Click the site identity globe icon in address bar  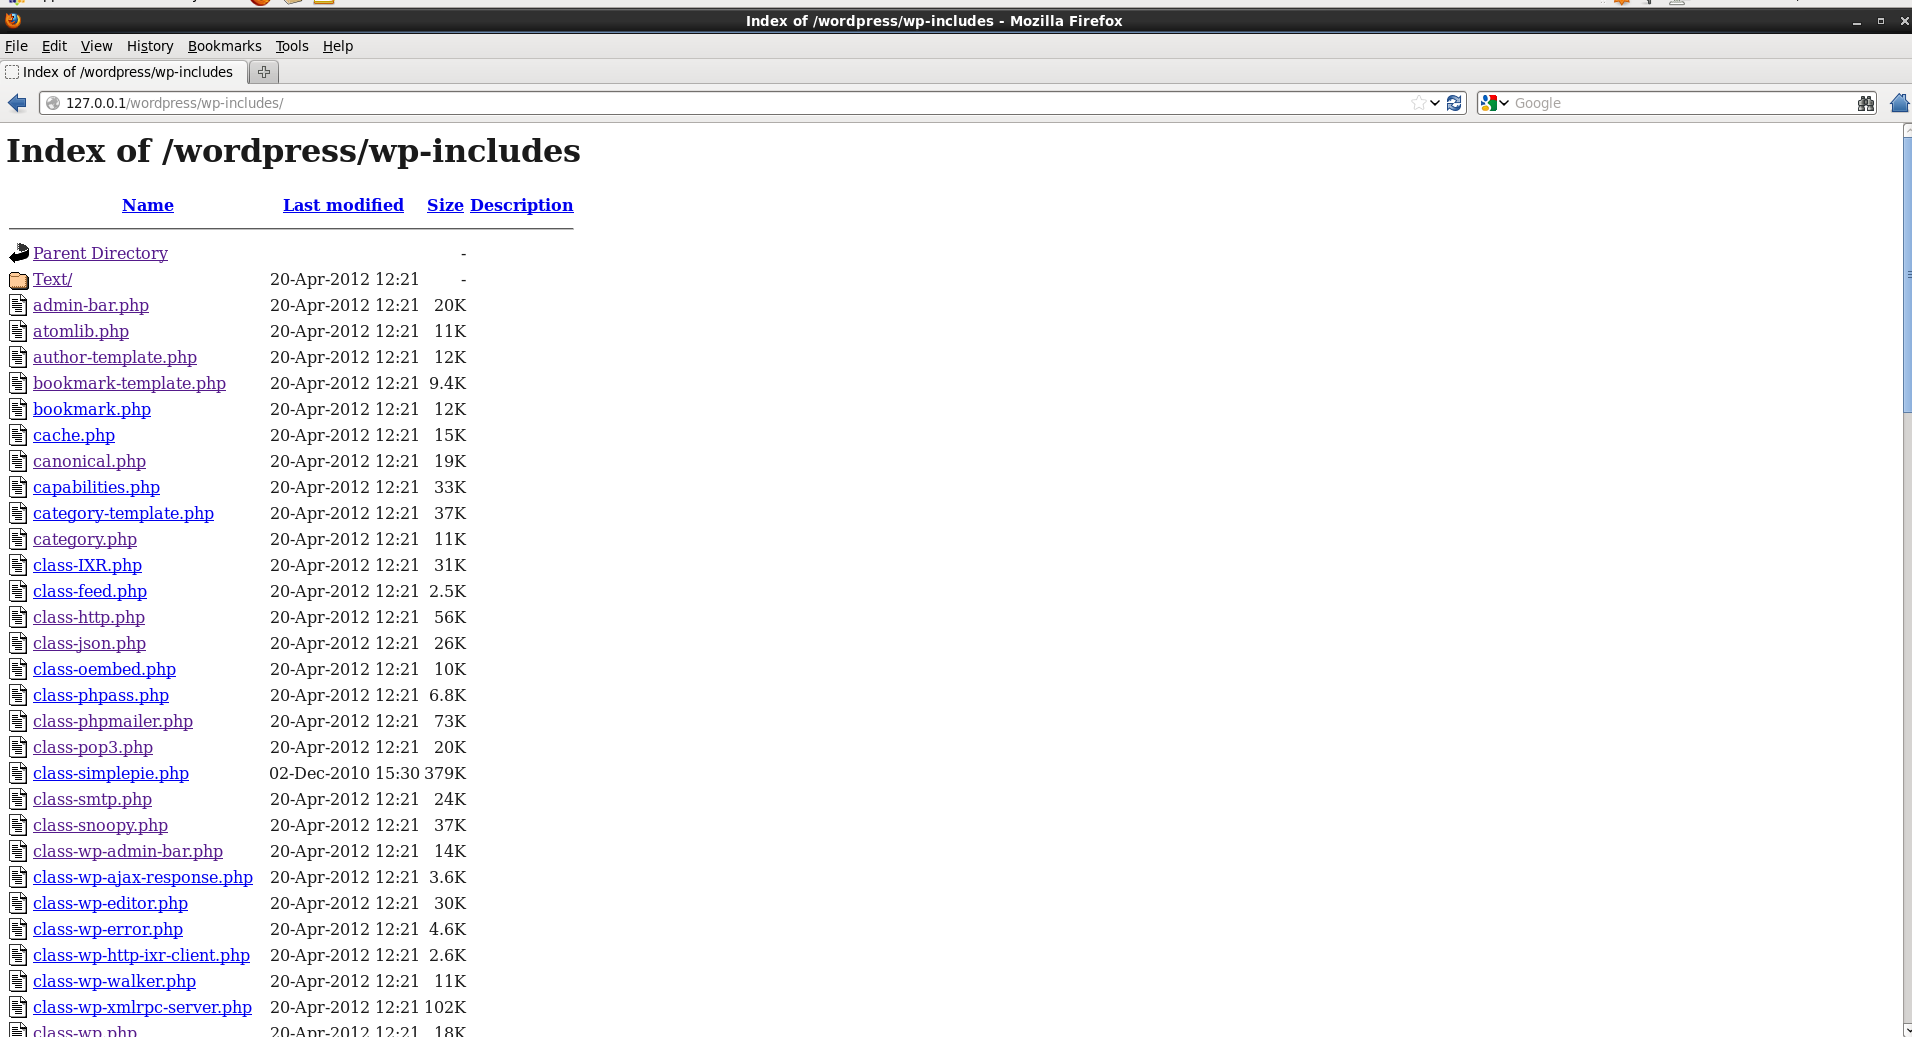click(x=53, y=103)
